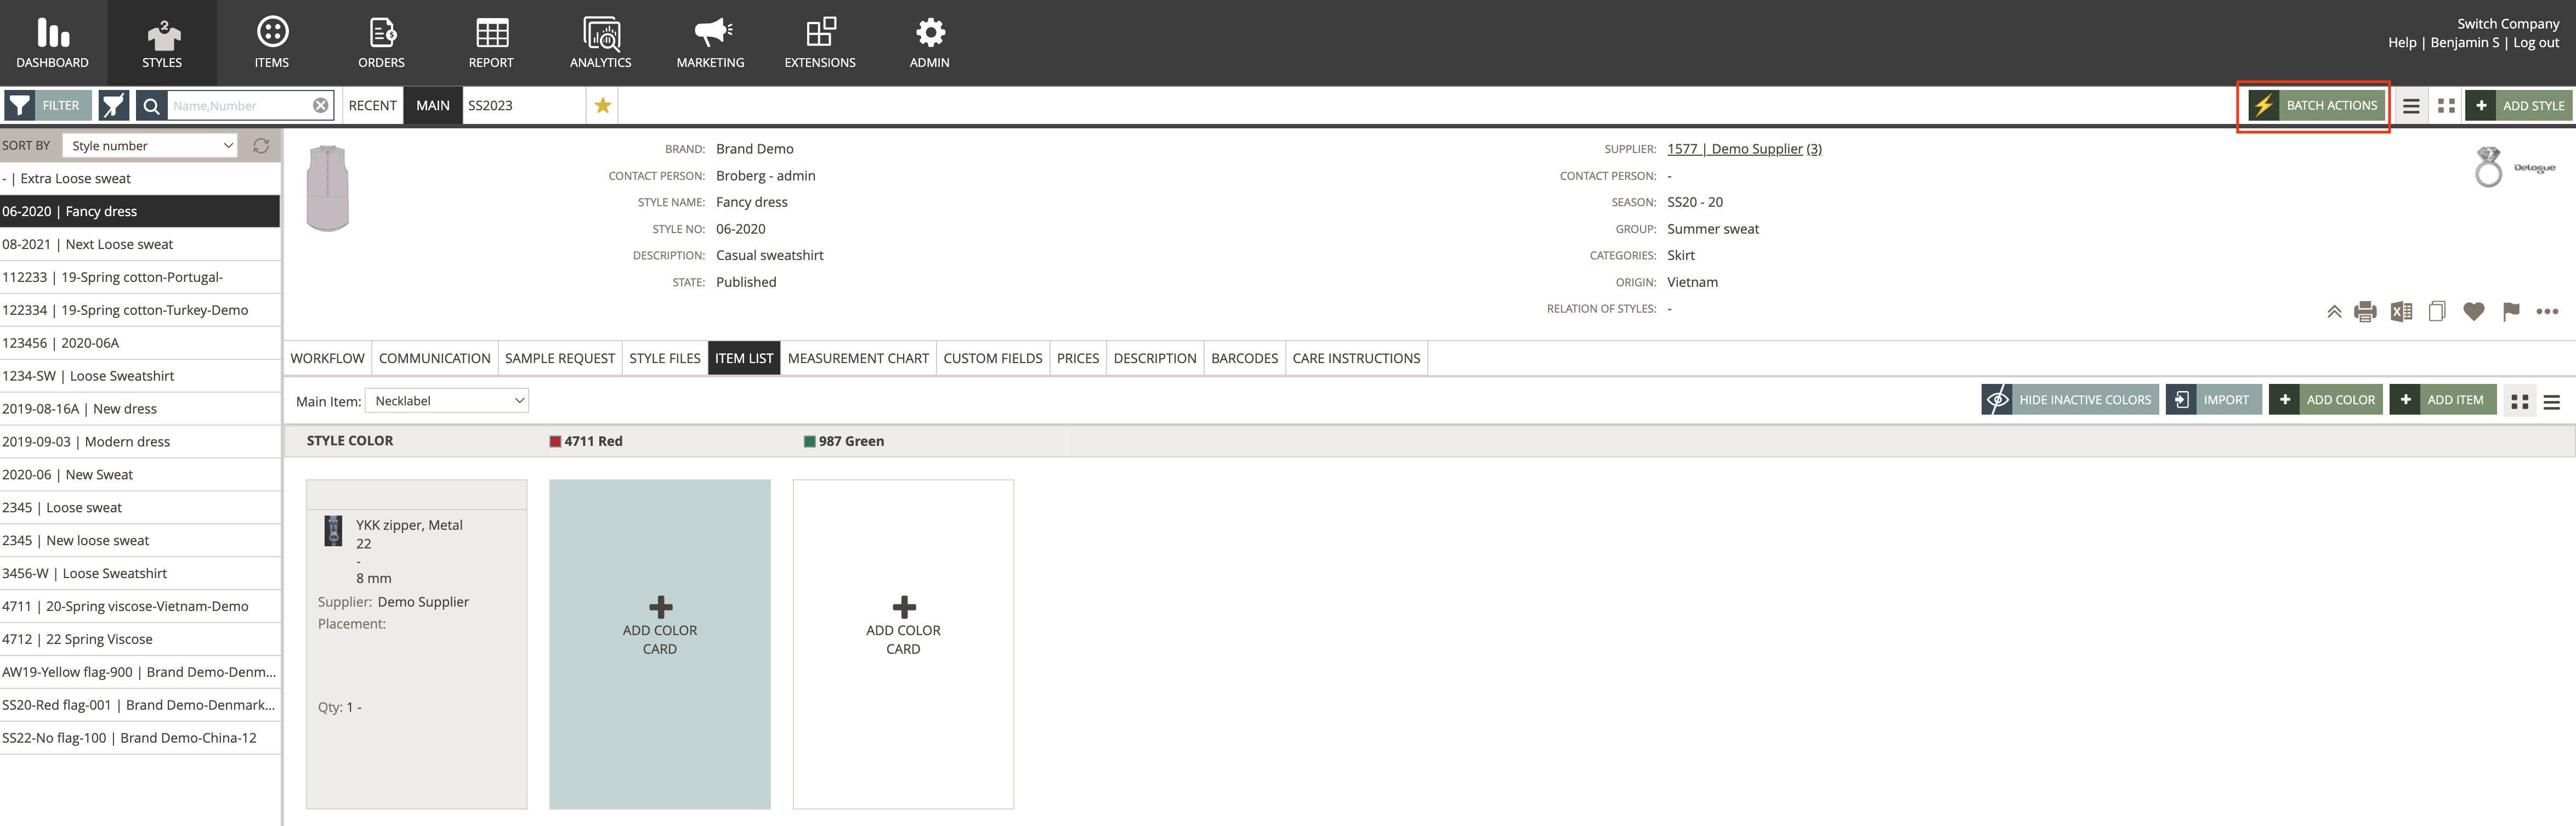Switch to the Measurement Chart tab

(x=858, y=357)
